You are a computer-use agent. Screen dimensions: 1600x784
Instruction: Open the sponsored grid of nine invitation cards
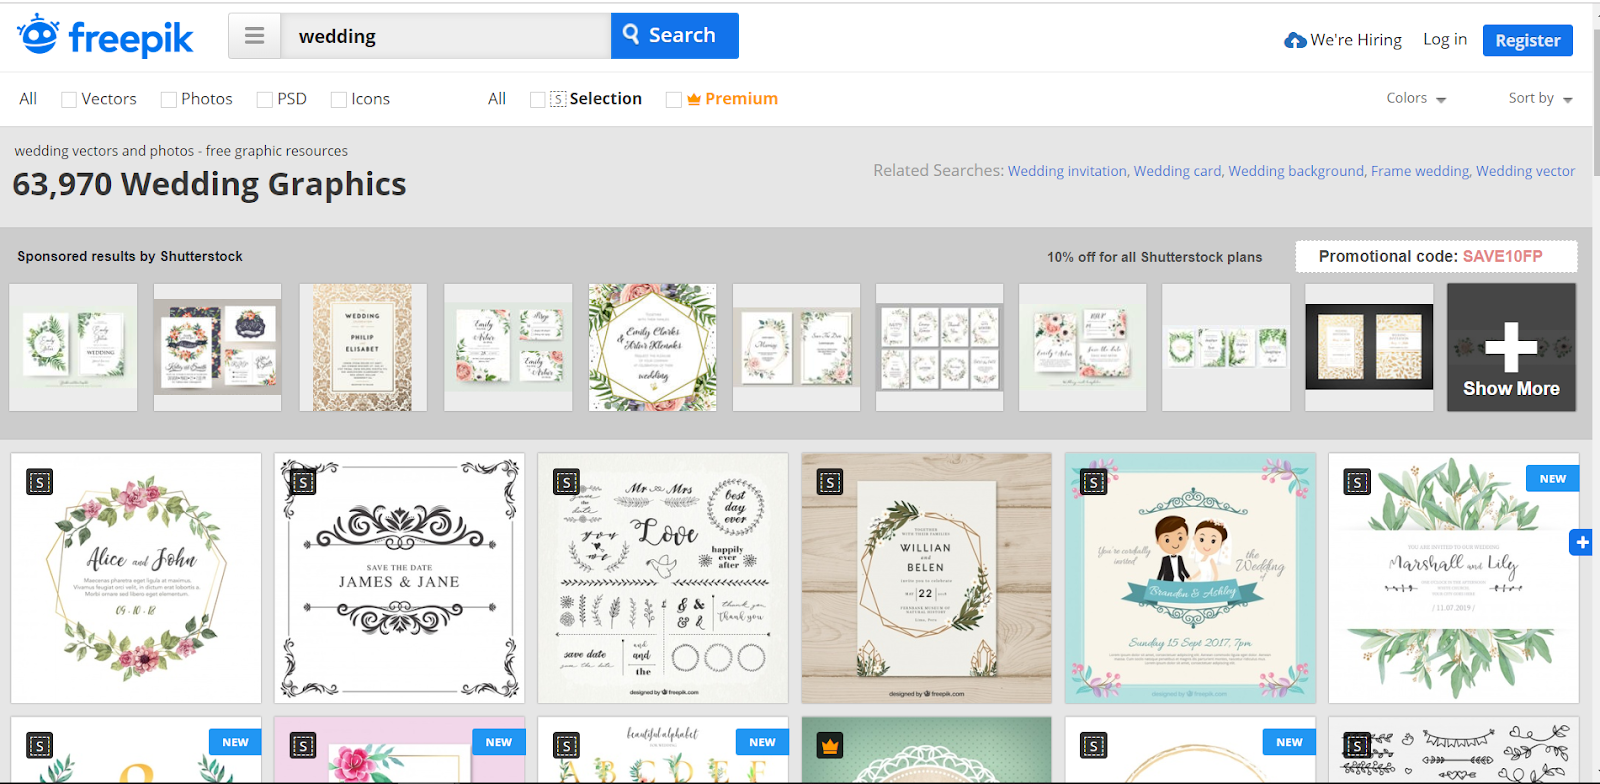point(939,347)
